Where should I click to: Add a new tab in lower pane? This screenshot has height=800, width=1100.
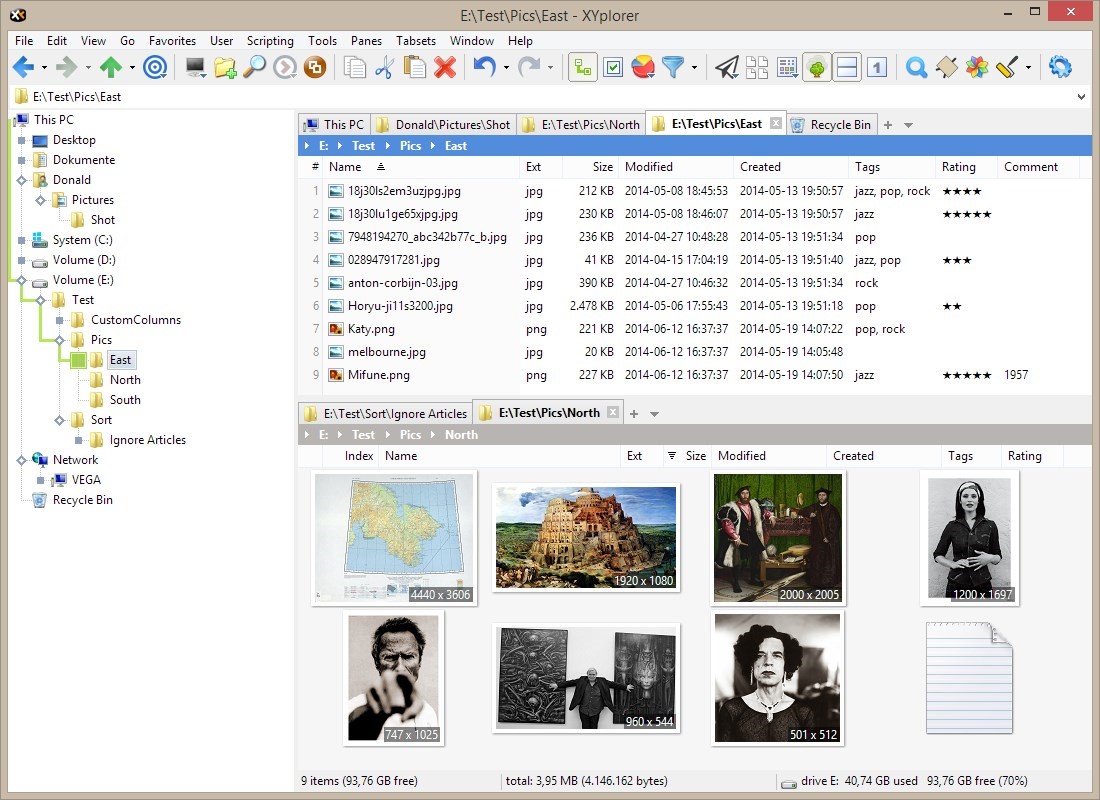[x=634, y=414]
